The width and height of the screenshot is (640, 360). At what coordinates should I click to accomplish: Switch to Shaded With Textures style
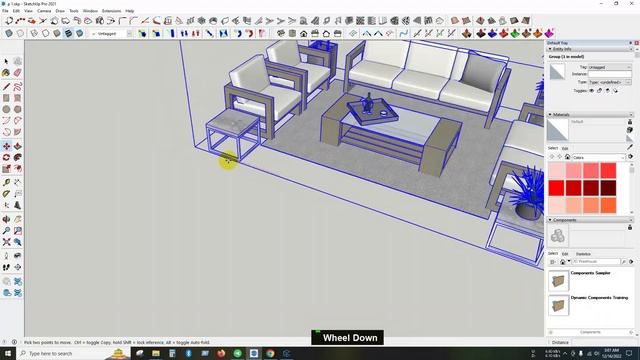click(68, 33)
